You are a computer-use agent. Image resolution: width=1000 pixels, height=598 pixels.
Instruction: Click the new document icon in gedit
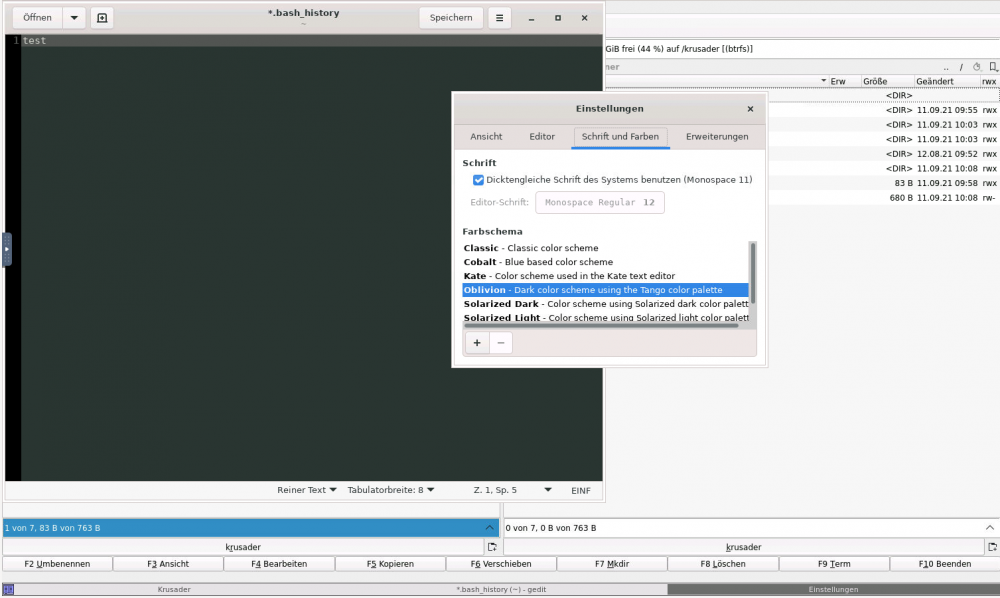pyautogui.click(x=102, y=18)
